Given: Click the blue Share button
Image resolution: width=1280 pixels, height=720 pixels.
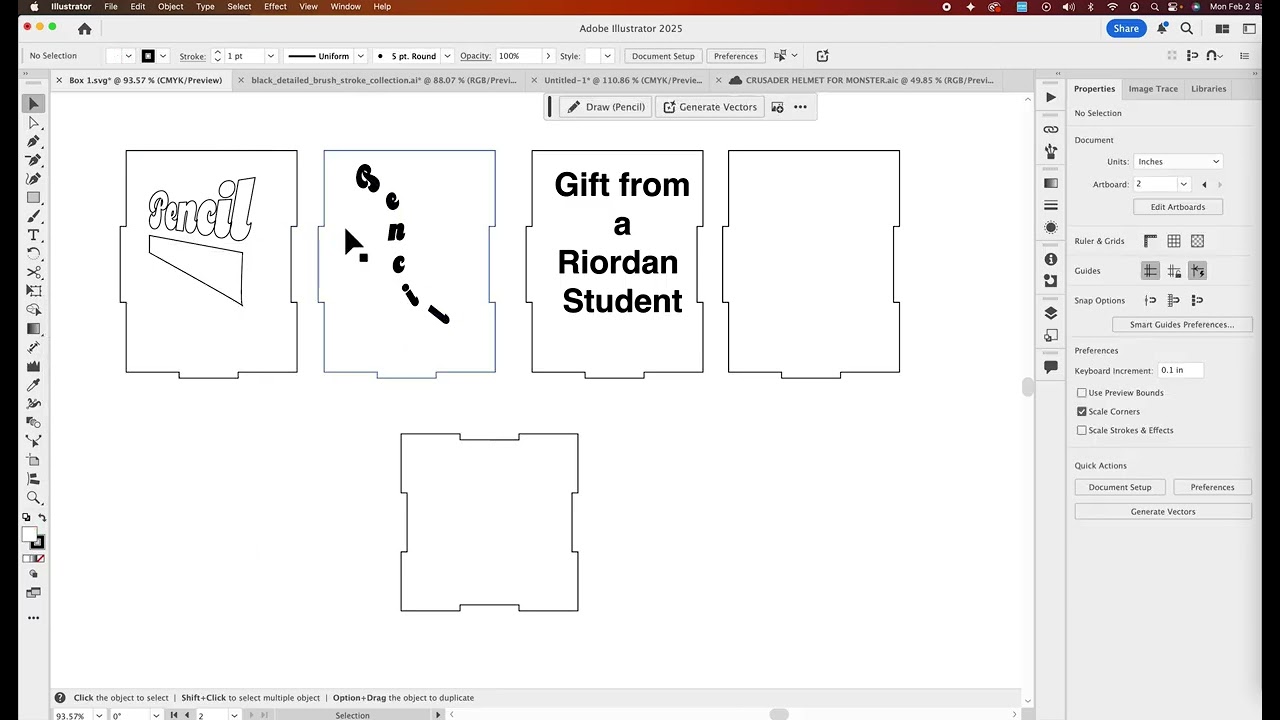Looking at the screenshot, I should [1126, 29].
